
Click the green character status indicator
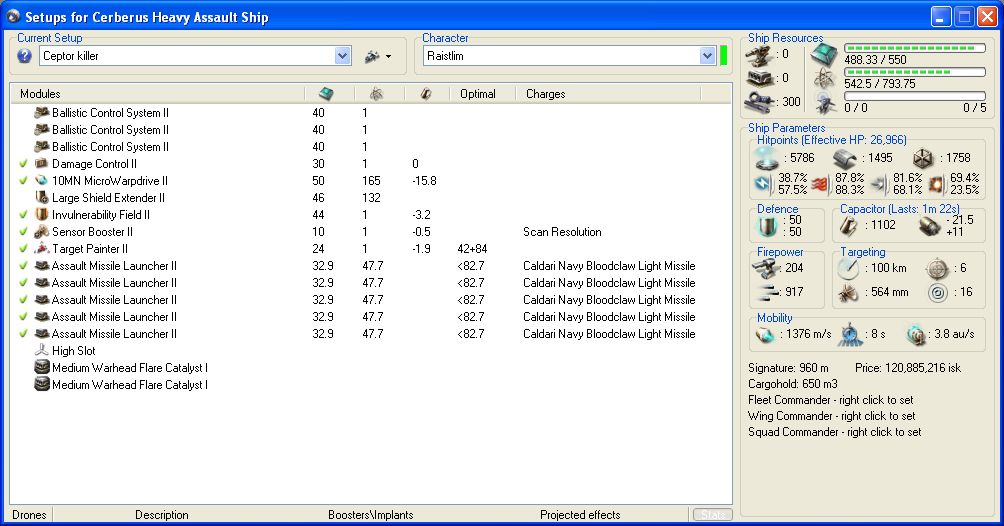pos(724,56)
